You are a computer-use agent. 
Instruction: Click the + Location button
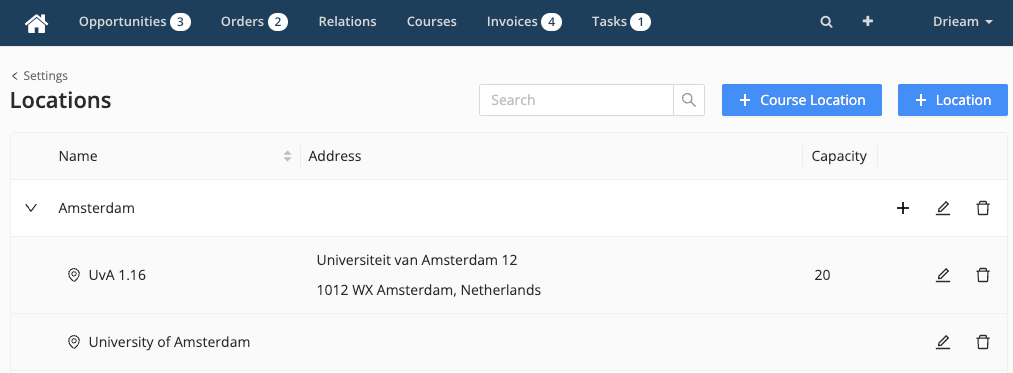click(x=953, y=100)
